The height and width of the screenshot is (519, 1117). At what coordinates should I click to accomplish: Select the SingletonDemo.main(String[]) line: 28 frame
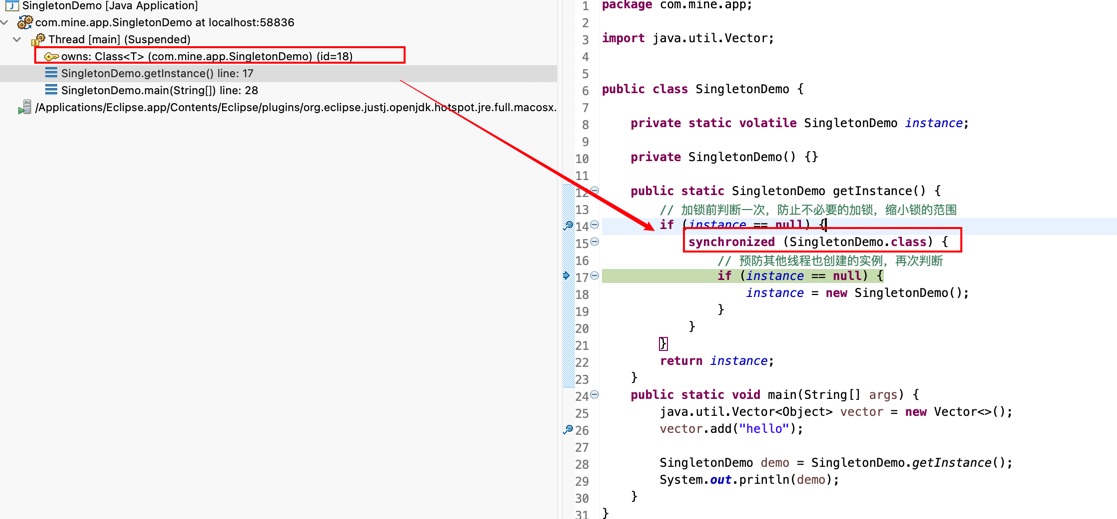pyautogui.click(x=159, y=90)
